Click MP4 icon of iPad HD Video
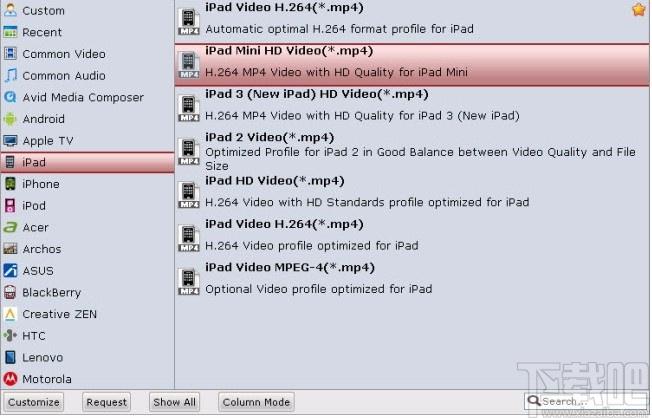Image resolution: width=652 pixels, height=418 pixels. coord(189,195)
